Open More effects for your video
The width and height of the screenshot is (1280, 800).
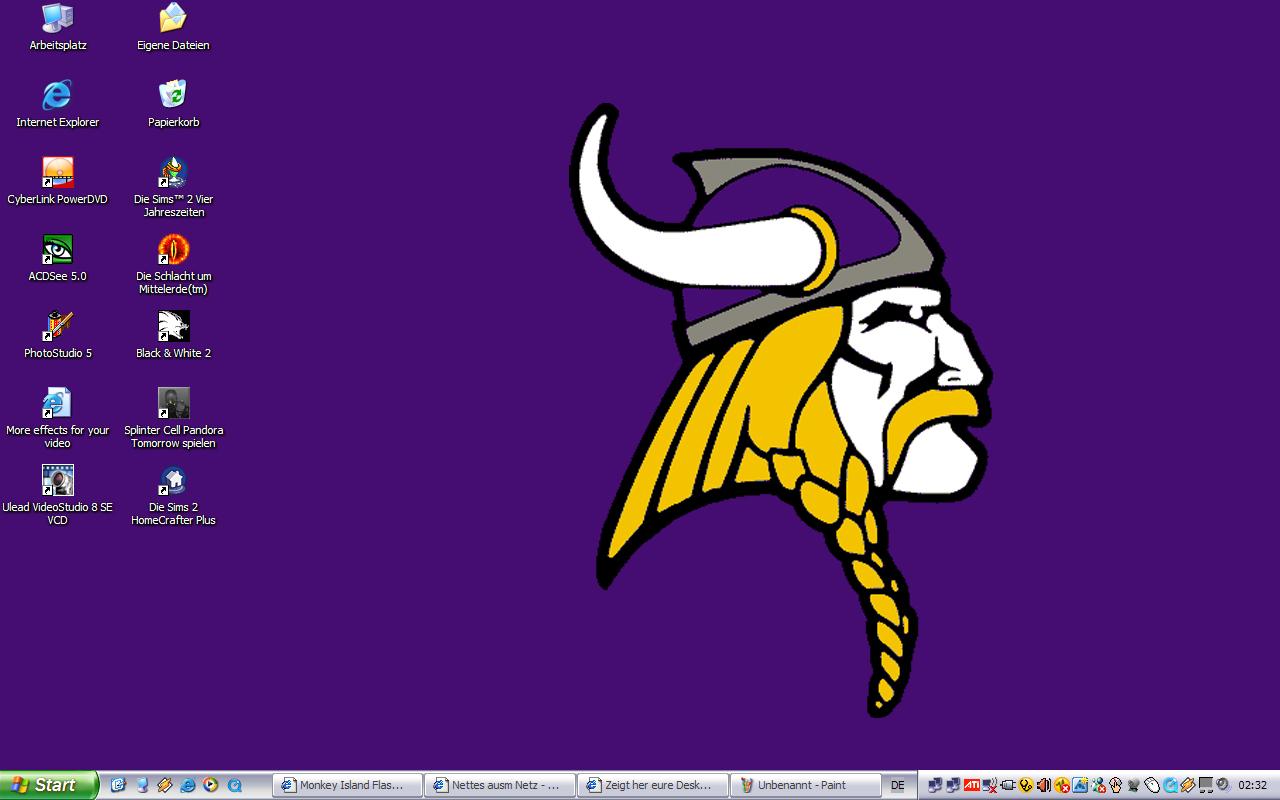tap(57, 418)
